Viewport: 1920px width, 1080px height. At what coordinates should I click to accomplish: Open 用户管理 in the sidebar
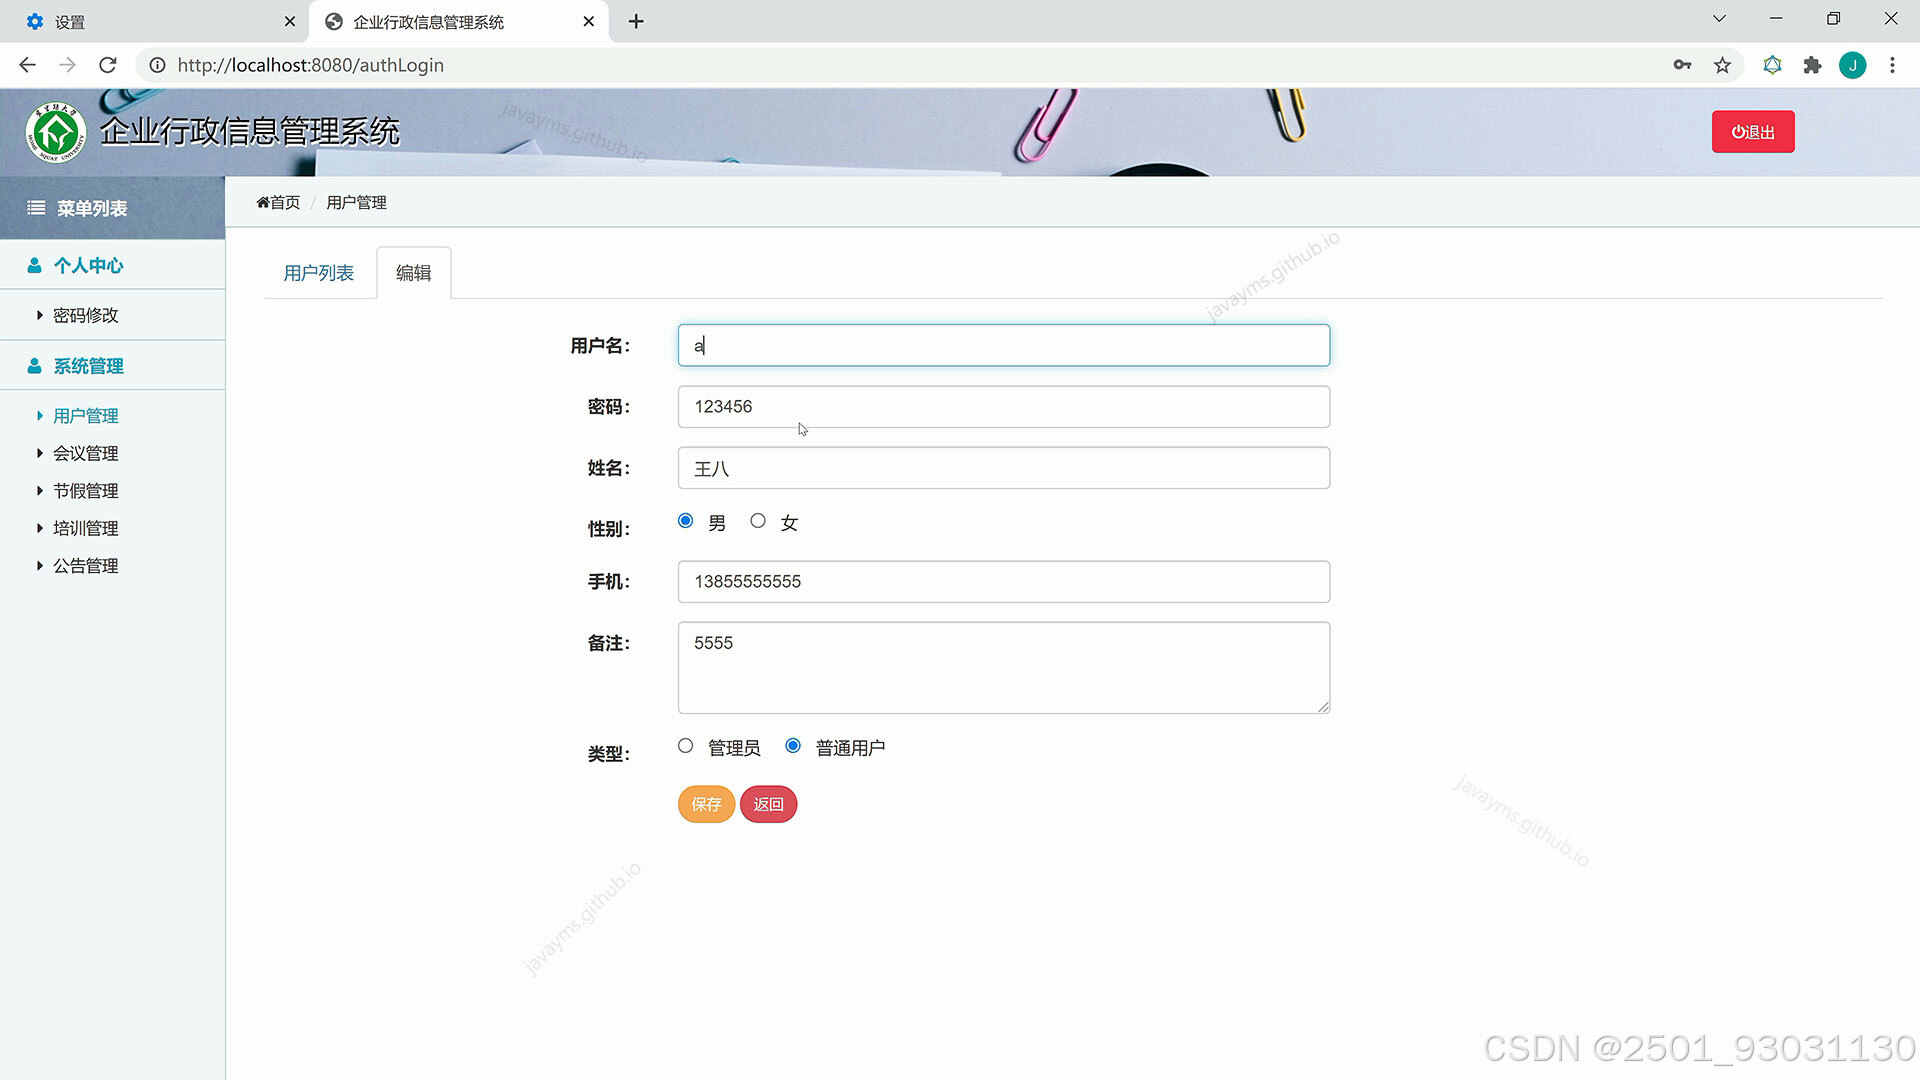pyautogui.click(x=85, y=416)
